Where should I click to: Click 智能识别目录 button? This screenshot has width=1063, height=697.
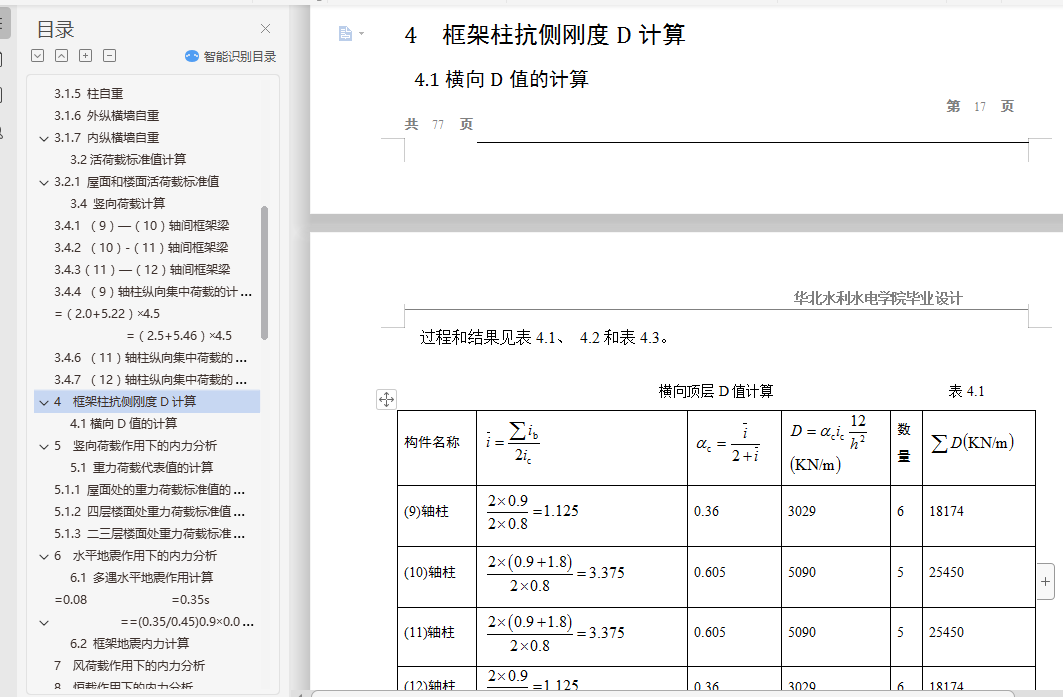(x=230, y=56)
